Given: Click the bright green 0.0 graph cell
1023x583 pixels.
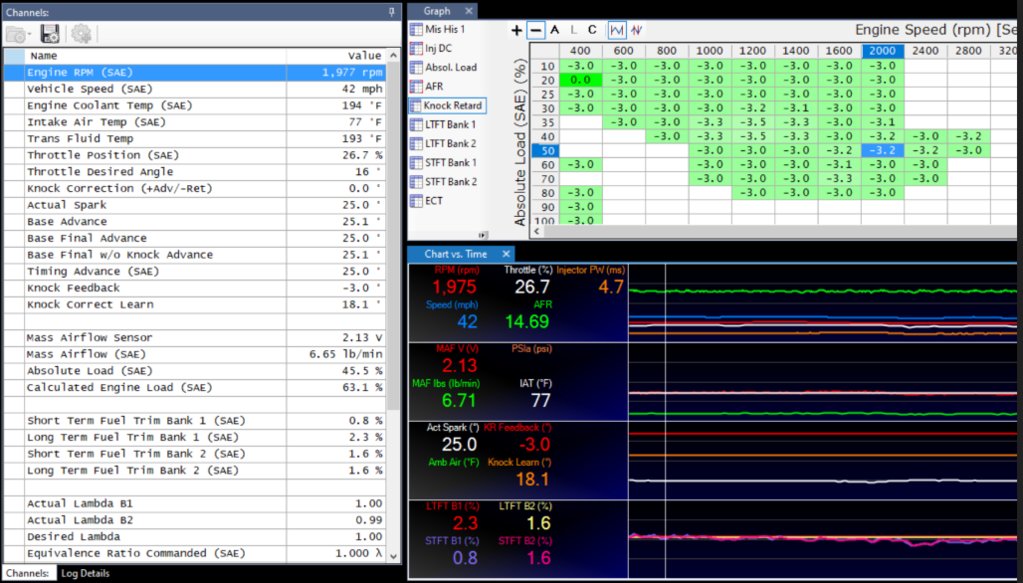Looking at the screenshot, I should 580,80.
